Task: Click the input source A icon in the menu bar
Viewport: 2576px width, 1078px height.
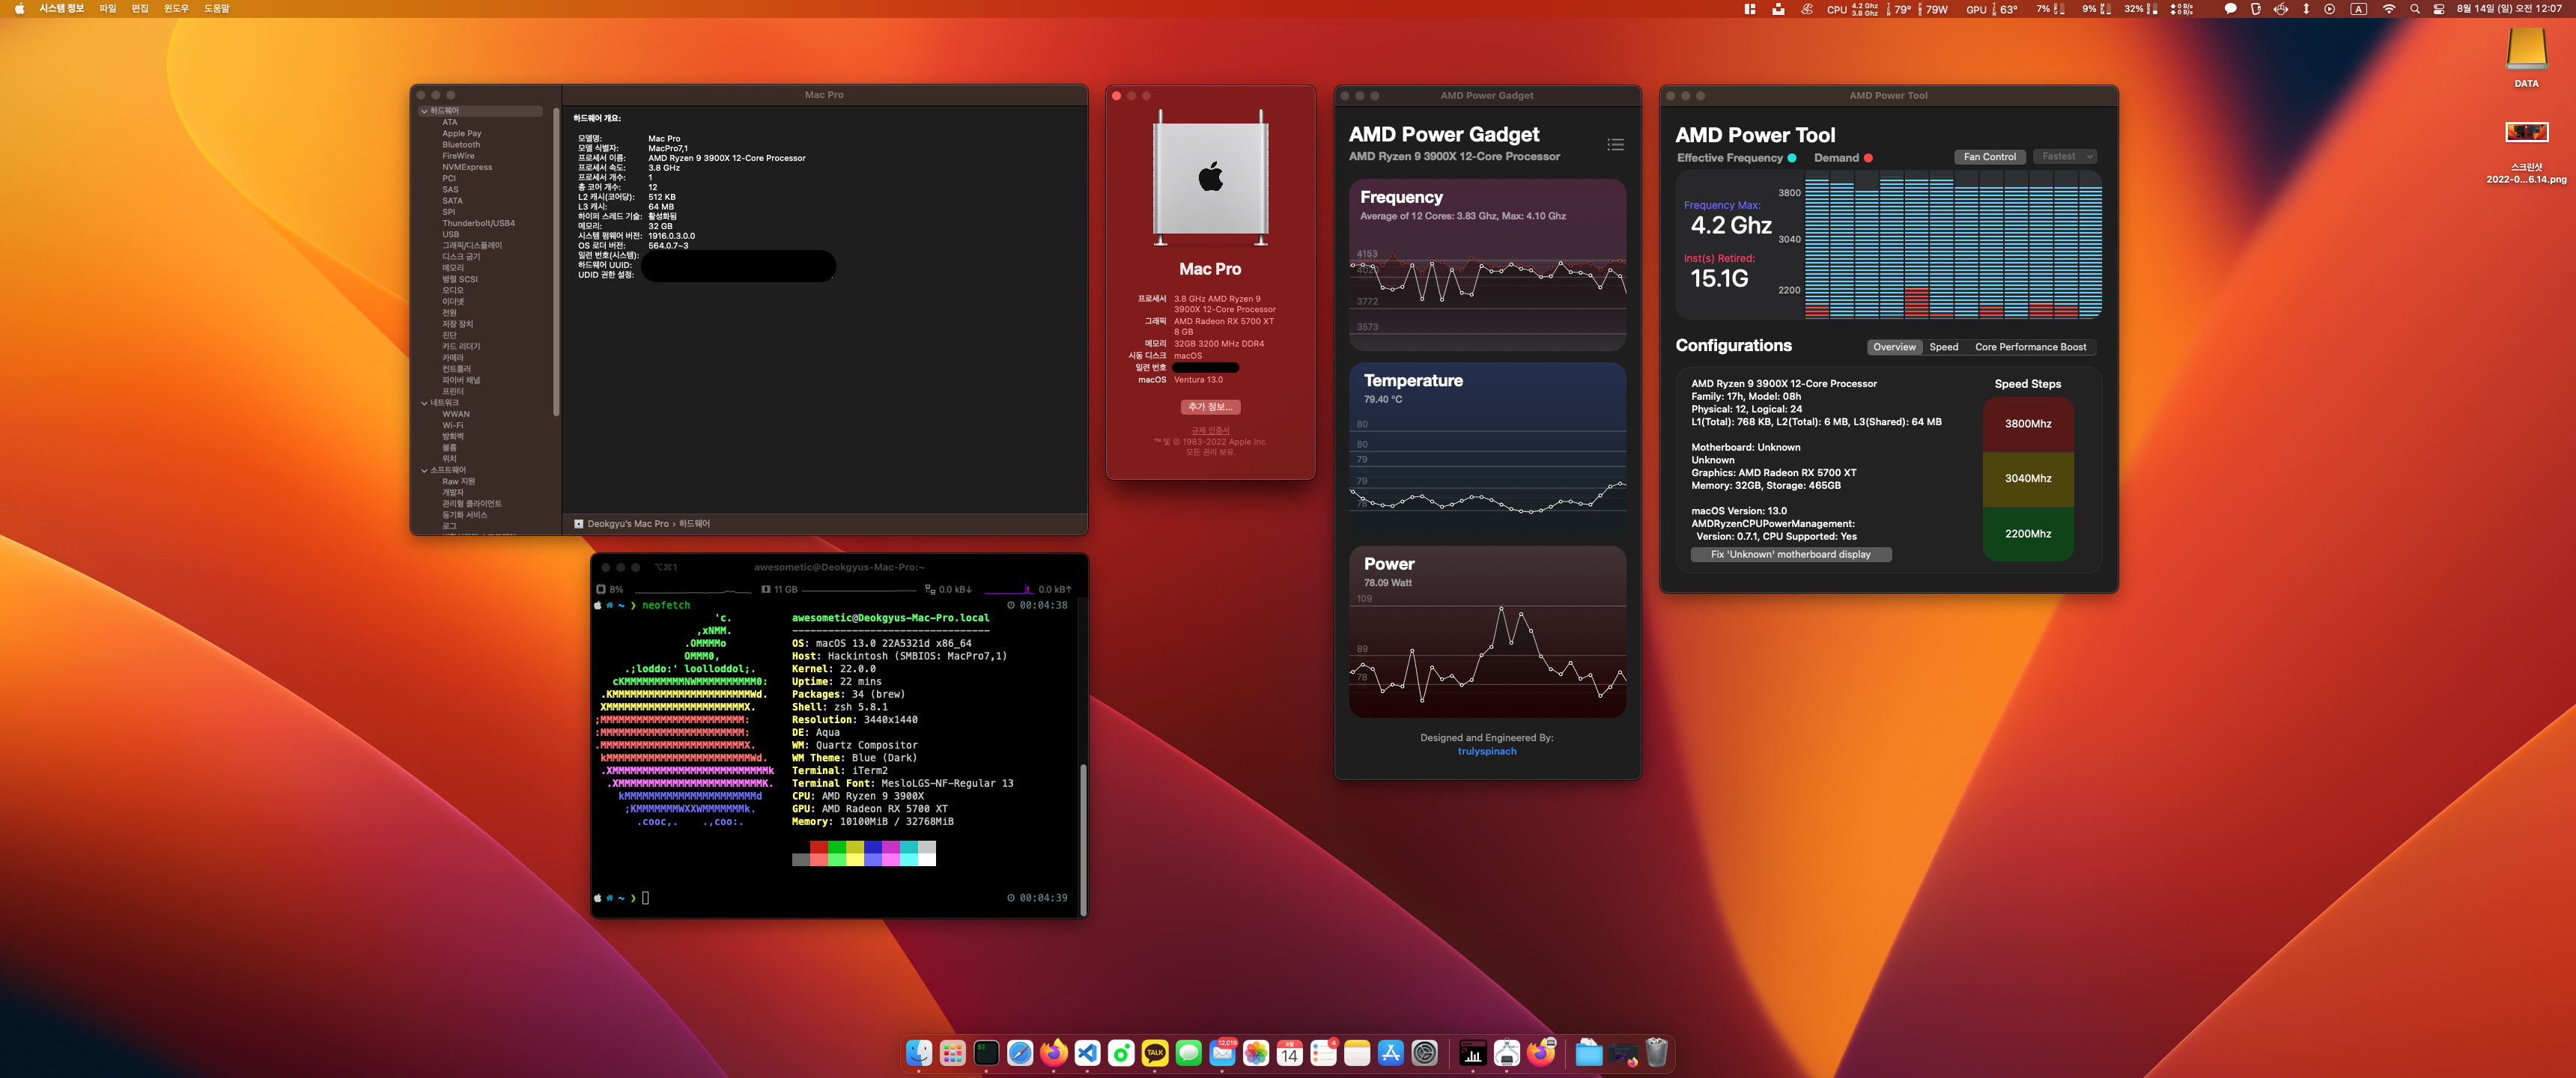Action: tap(2359, 9)
